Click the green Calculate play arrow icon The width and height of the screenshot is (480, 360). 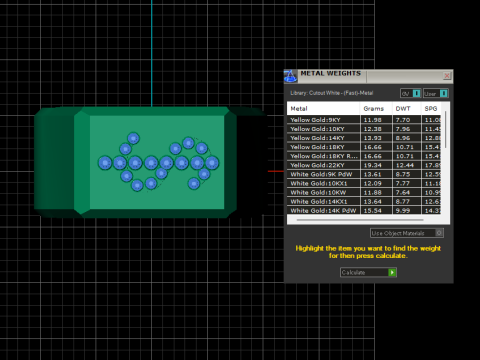392,272
